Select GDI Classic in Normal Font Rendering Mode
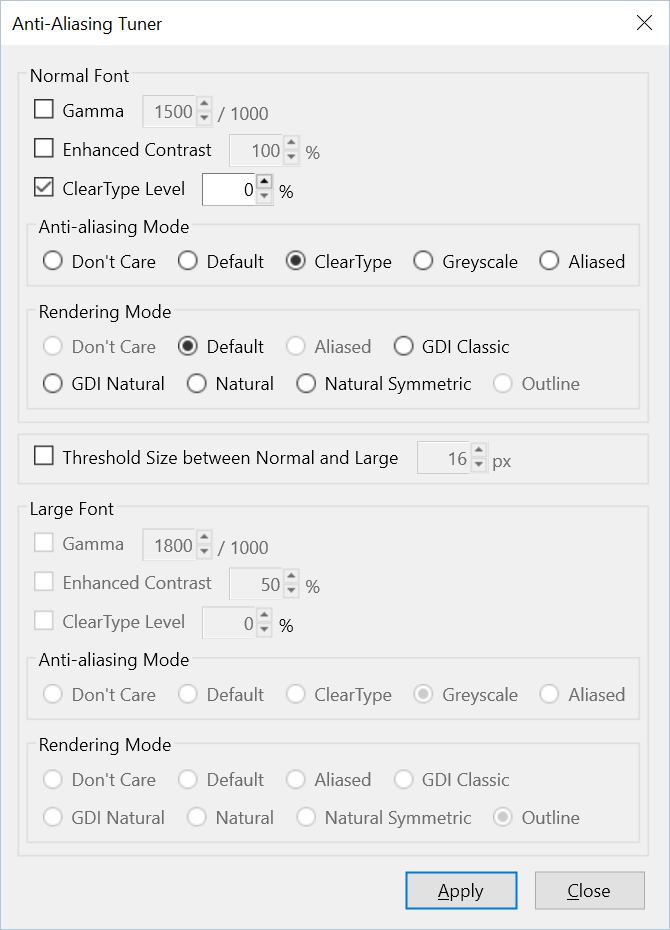Screen dimensions: 670x930 [x=404, y=346]
